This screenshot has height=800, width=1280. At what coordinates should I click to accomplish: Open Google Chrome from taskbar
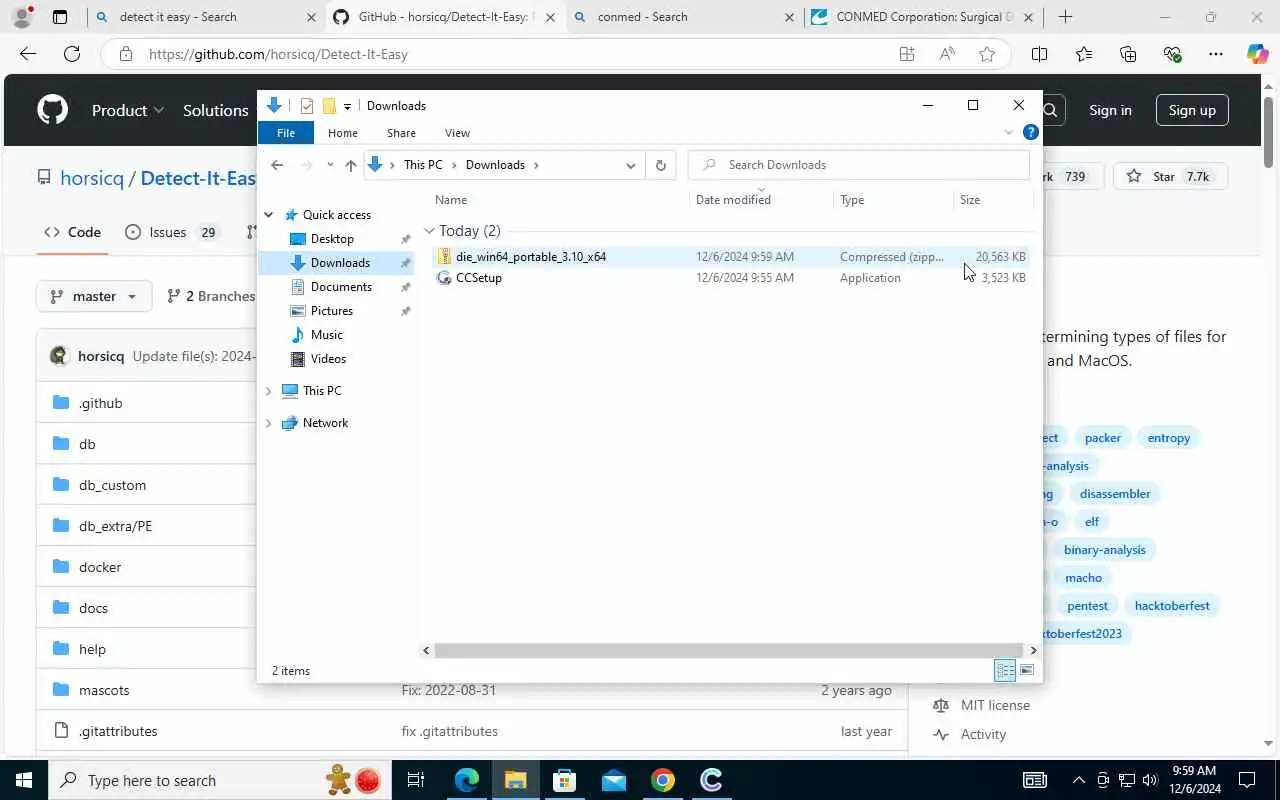(663, 780)
